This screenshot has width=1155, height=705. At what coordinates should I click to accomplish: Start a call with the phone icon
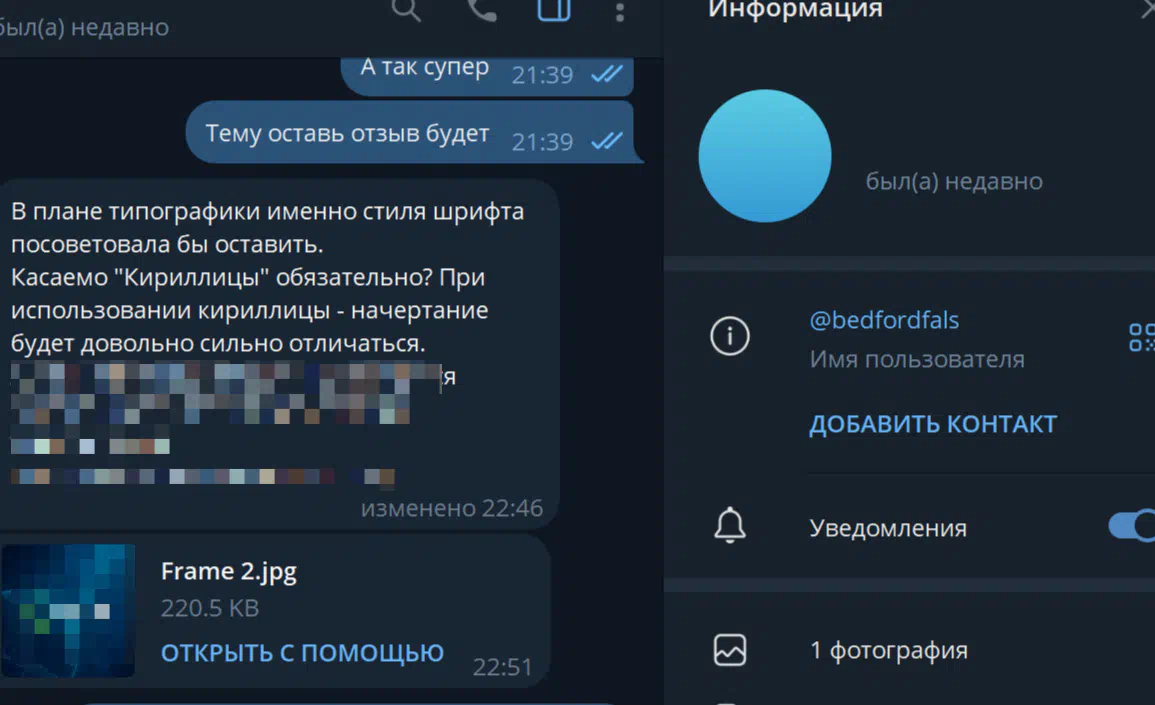coord(482,9)
